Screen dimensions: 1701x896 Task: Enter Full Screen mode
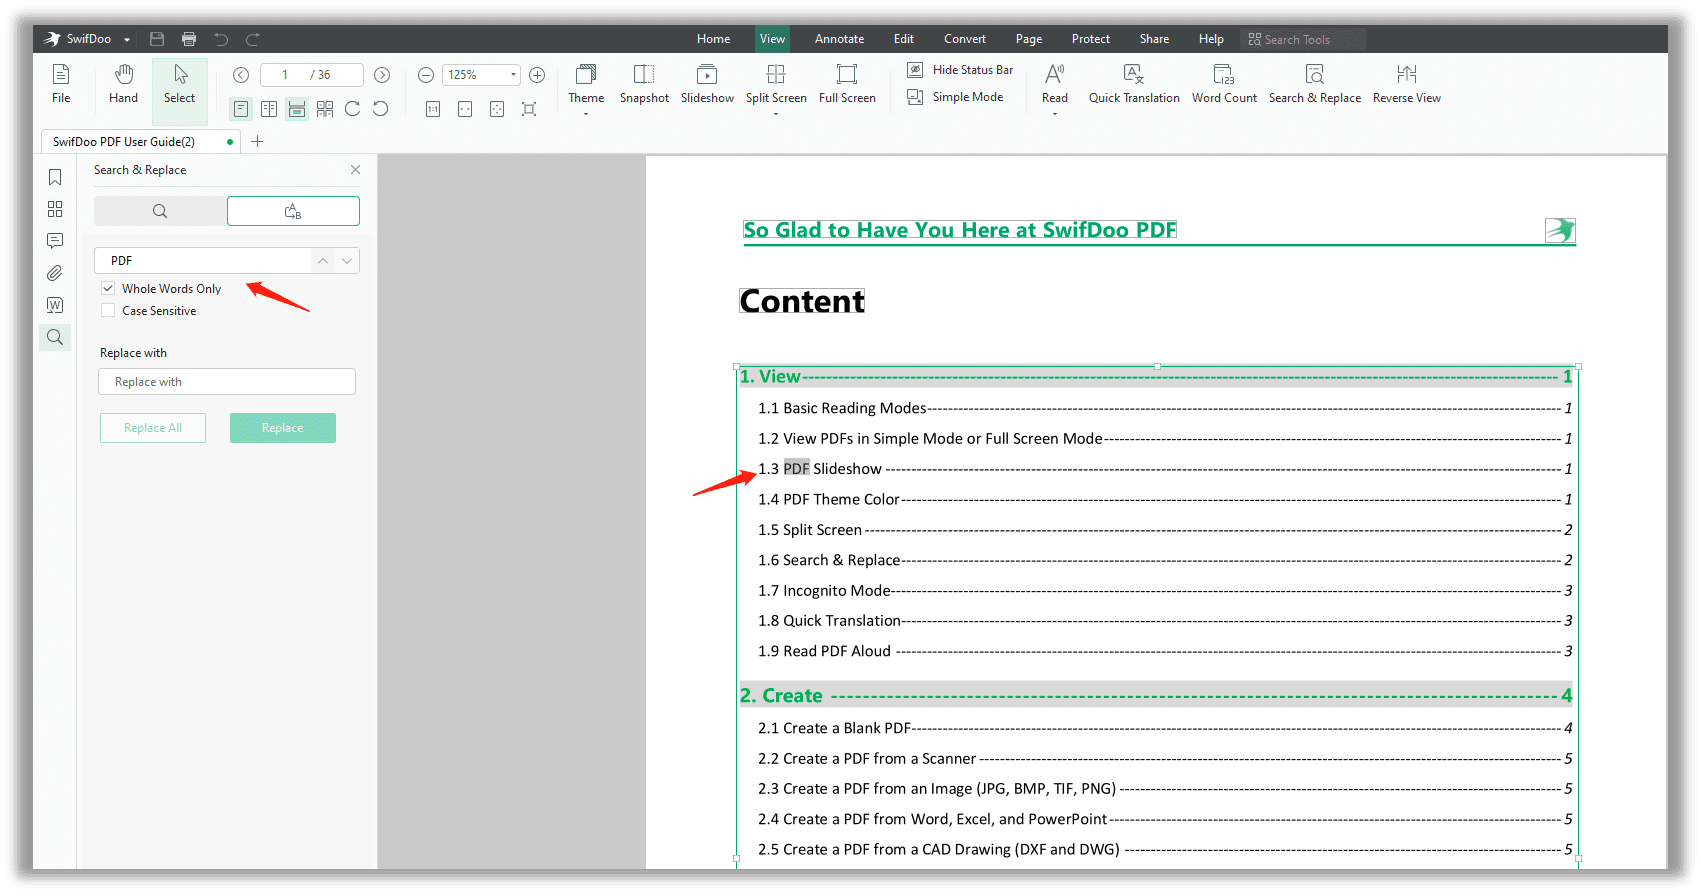pyautogui.click(x=847, y=84)
